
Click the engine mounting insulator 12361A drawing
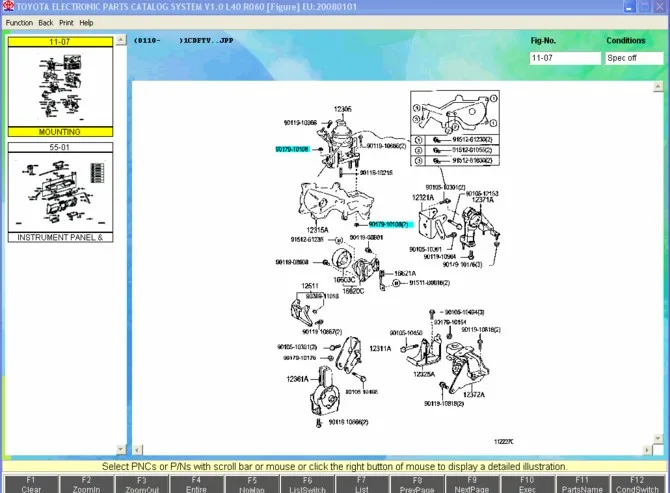coord(326,391)
